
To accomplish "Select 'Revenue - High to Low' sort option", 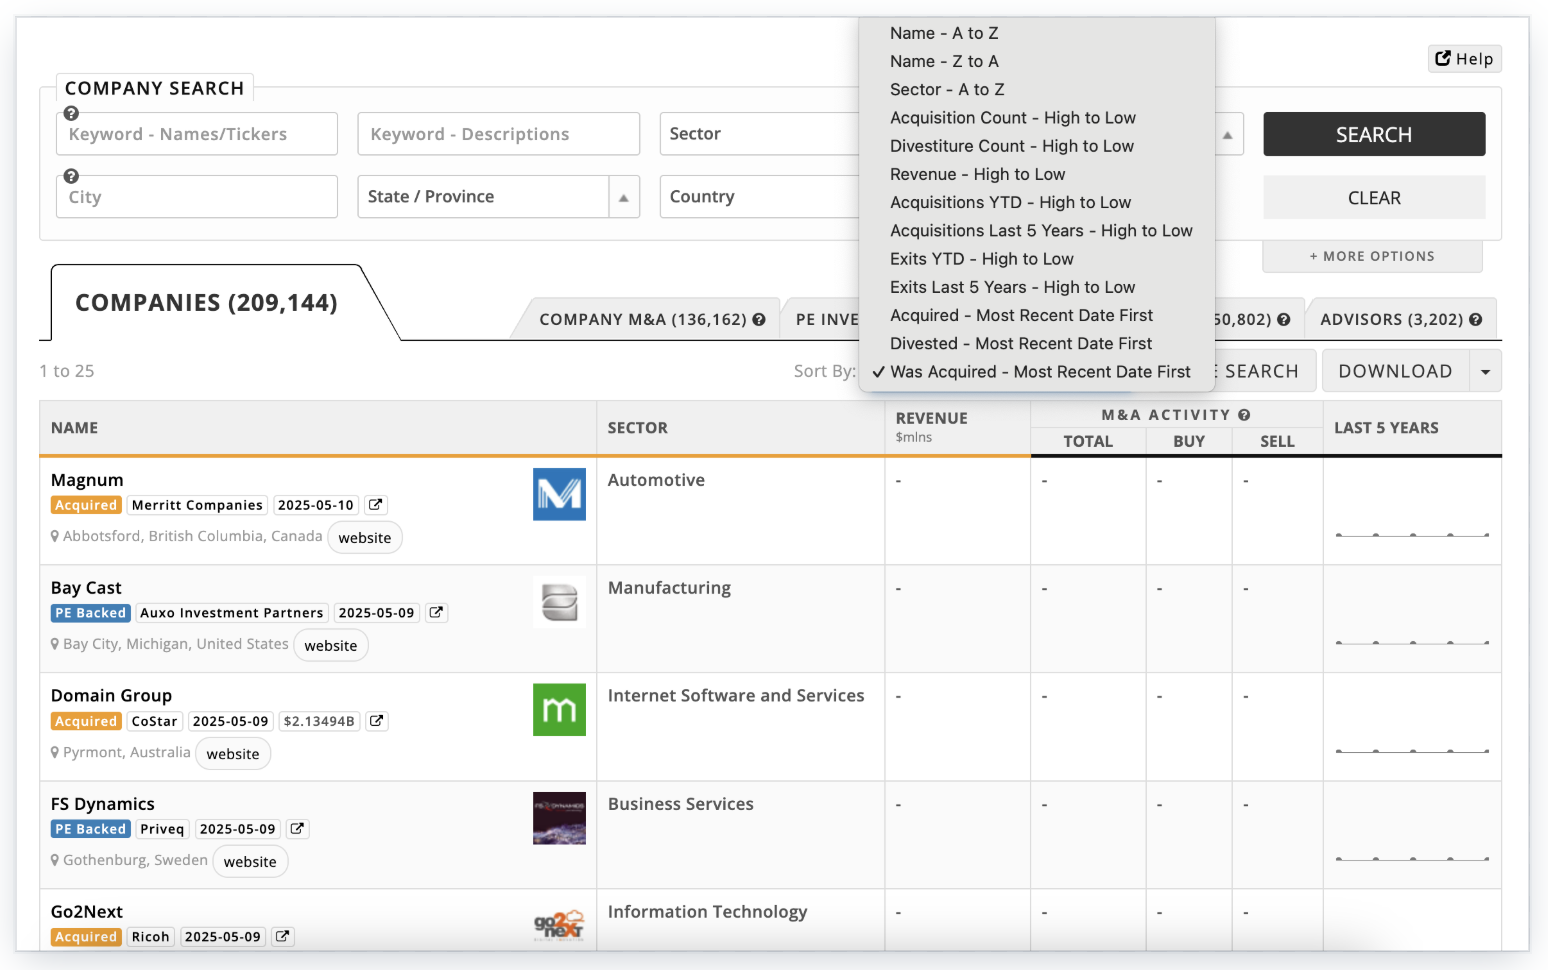I will coord(977,174).
